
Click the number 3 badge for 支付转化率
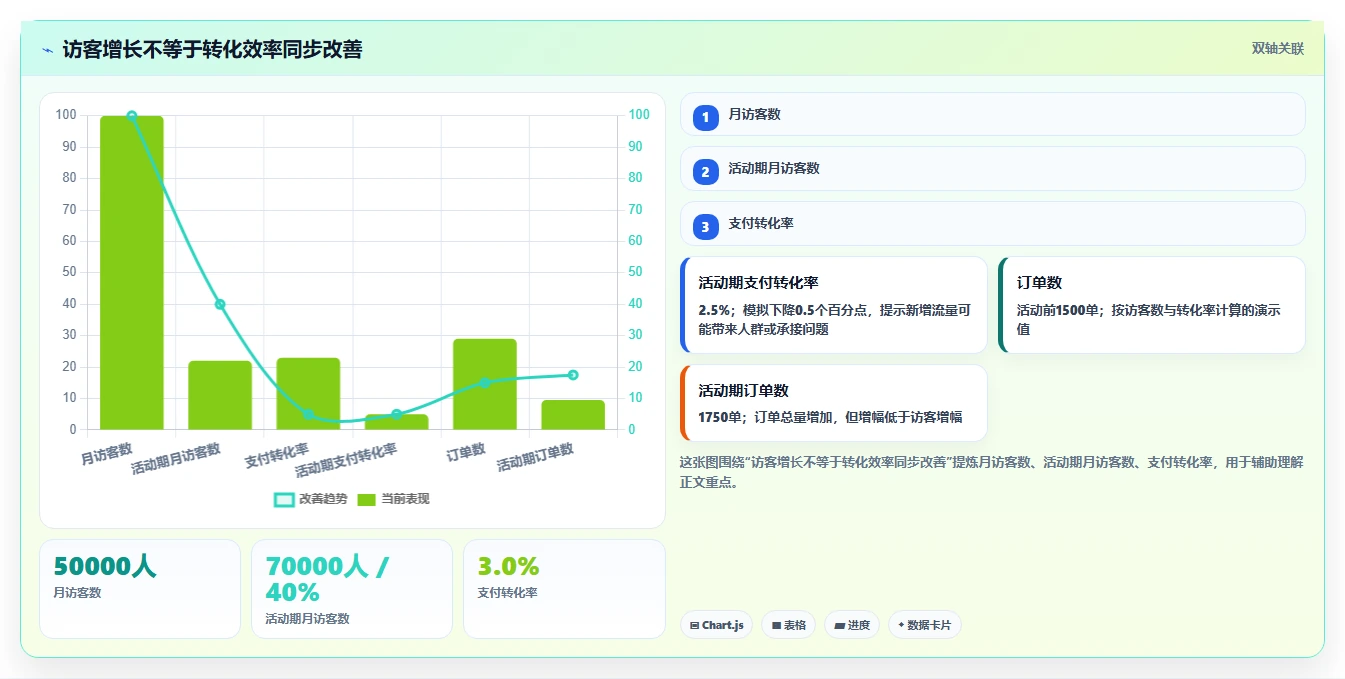[705, 227]
